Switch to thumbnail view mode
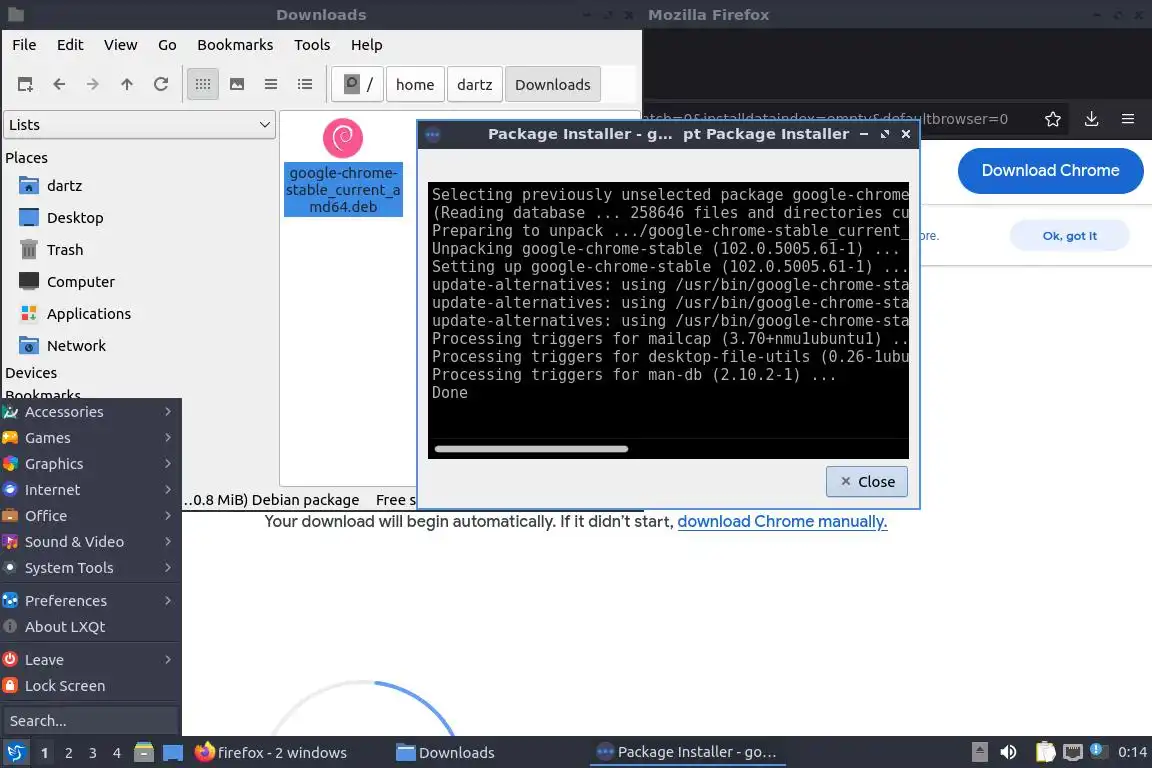 tap(237, 85)
